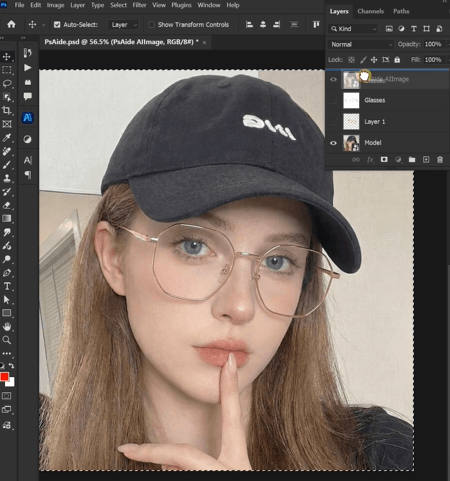450x481 pixels.
Task: Toggle lock transparent pixels
Action: (x=351, y=60)
